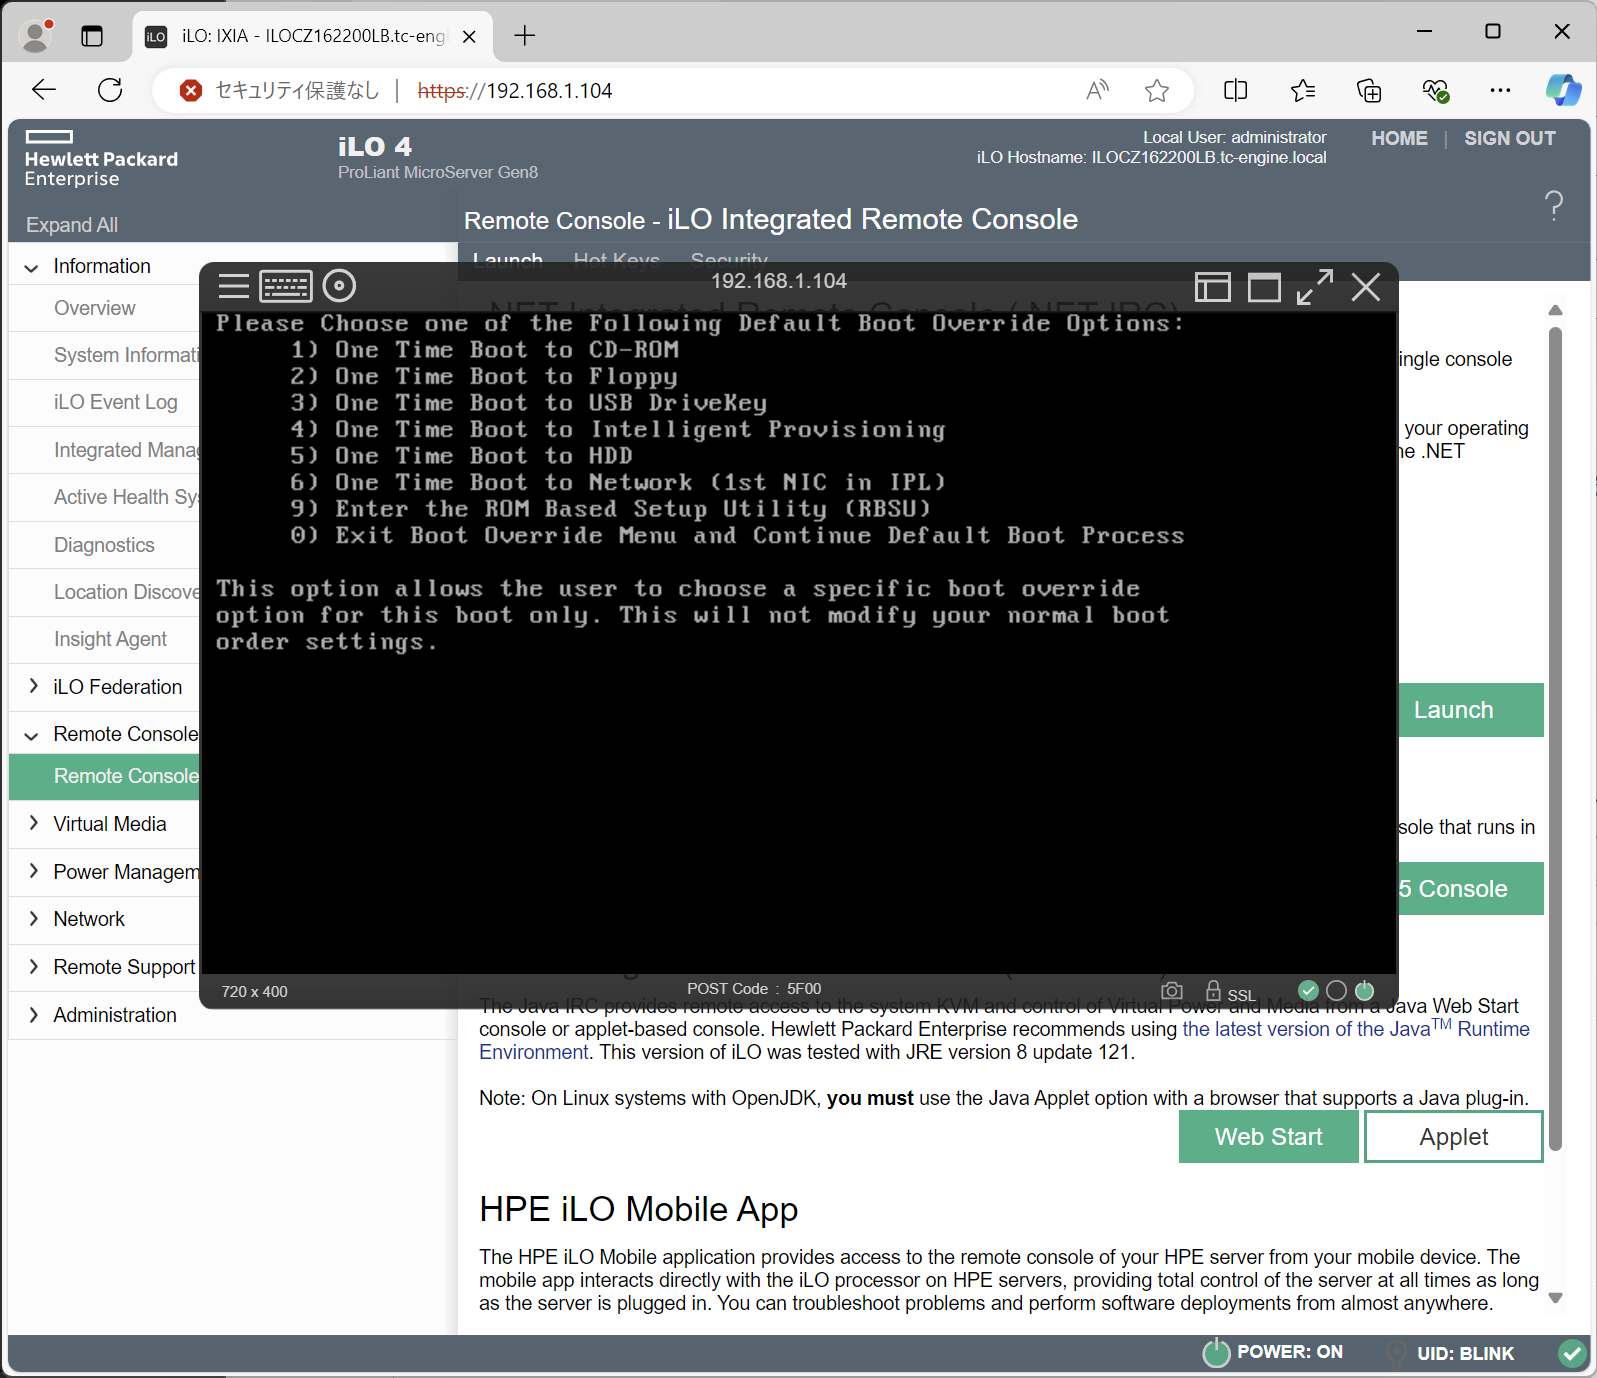Open a new browser tab
The width and height of the screenshot is (1597, 1378).
click(x=524, y=36)
